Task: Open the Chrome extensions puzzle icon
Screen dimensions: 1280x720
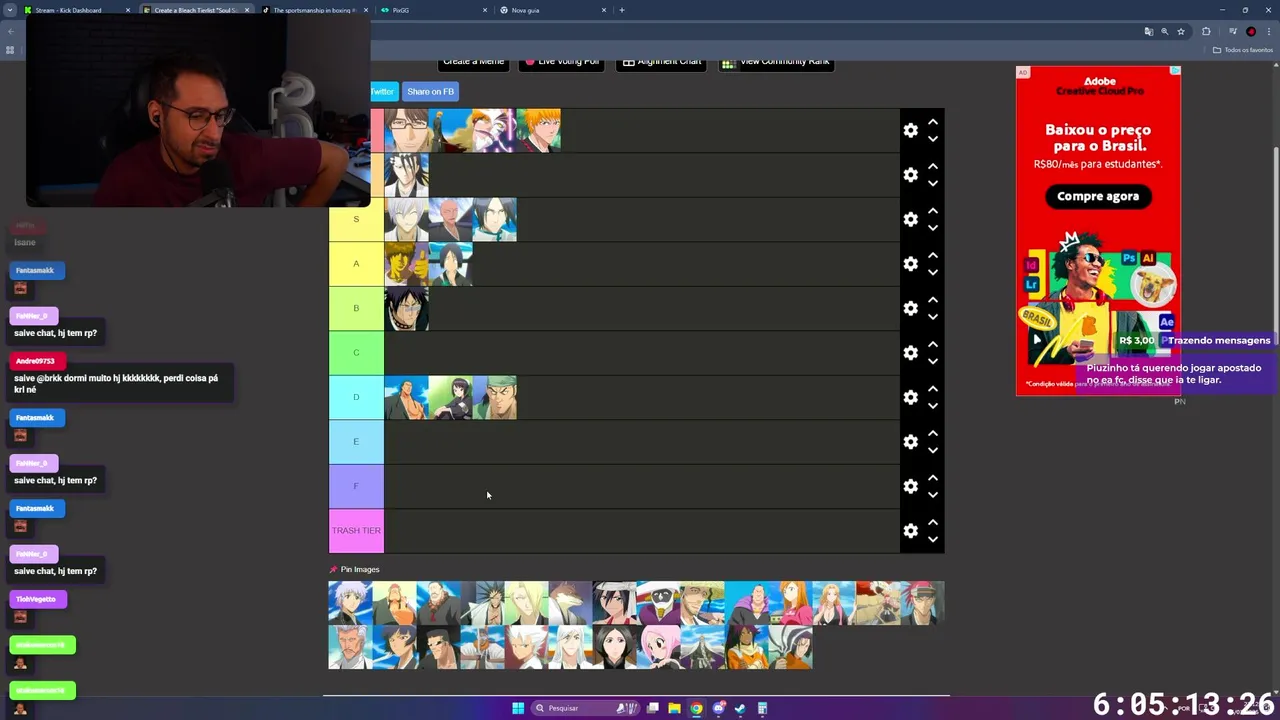Action: [x=1206, y=31]
